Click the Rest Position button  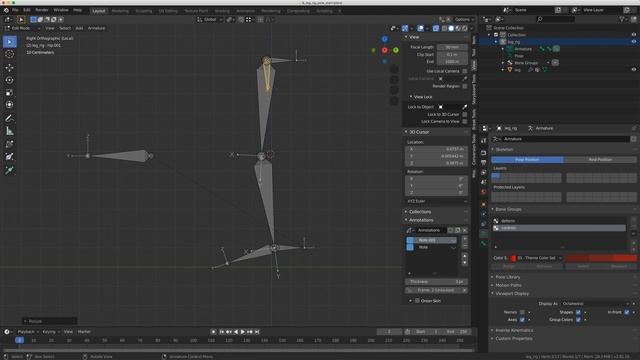point(600,160)
